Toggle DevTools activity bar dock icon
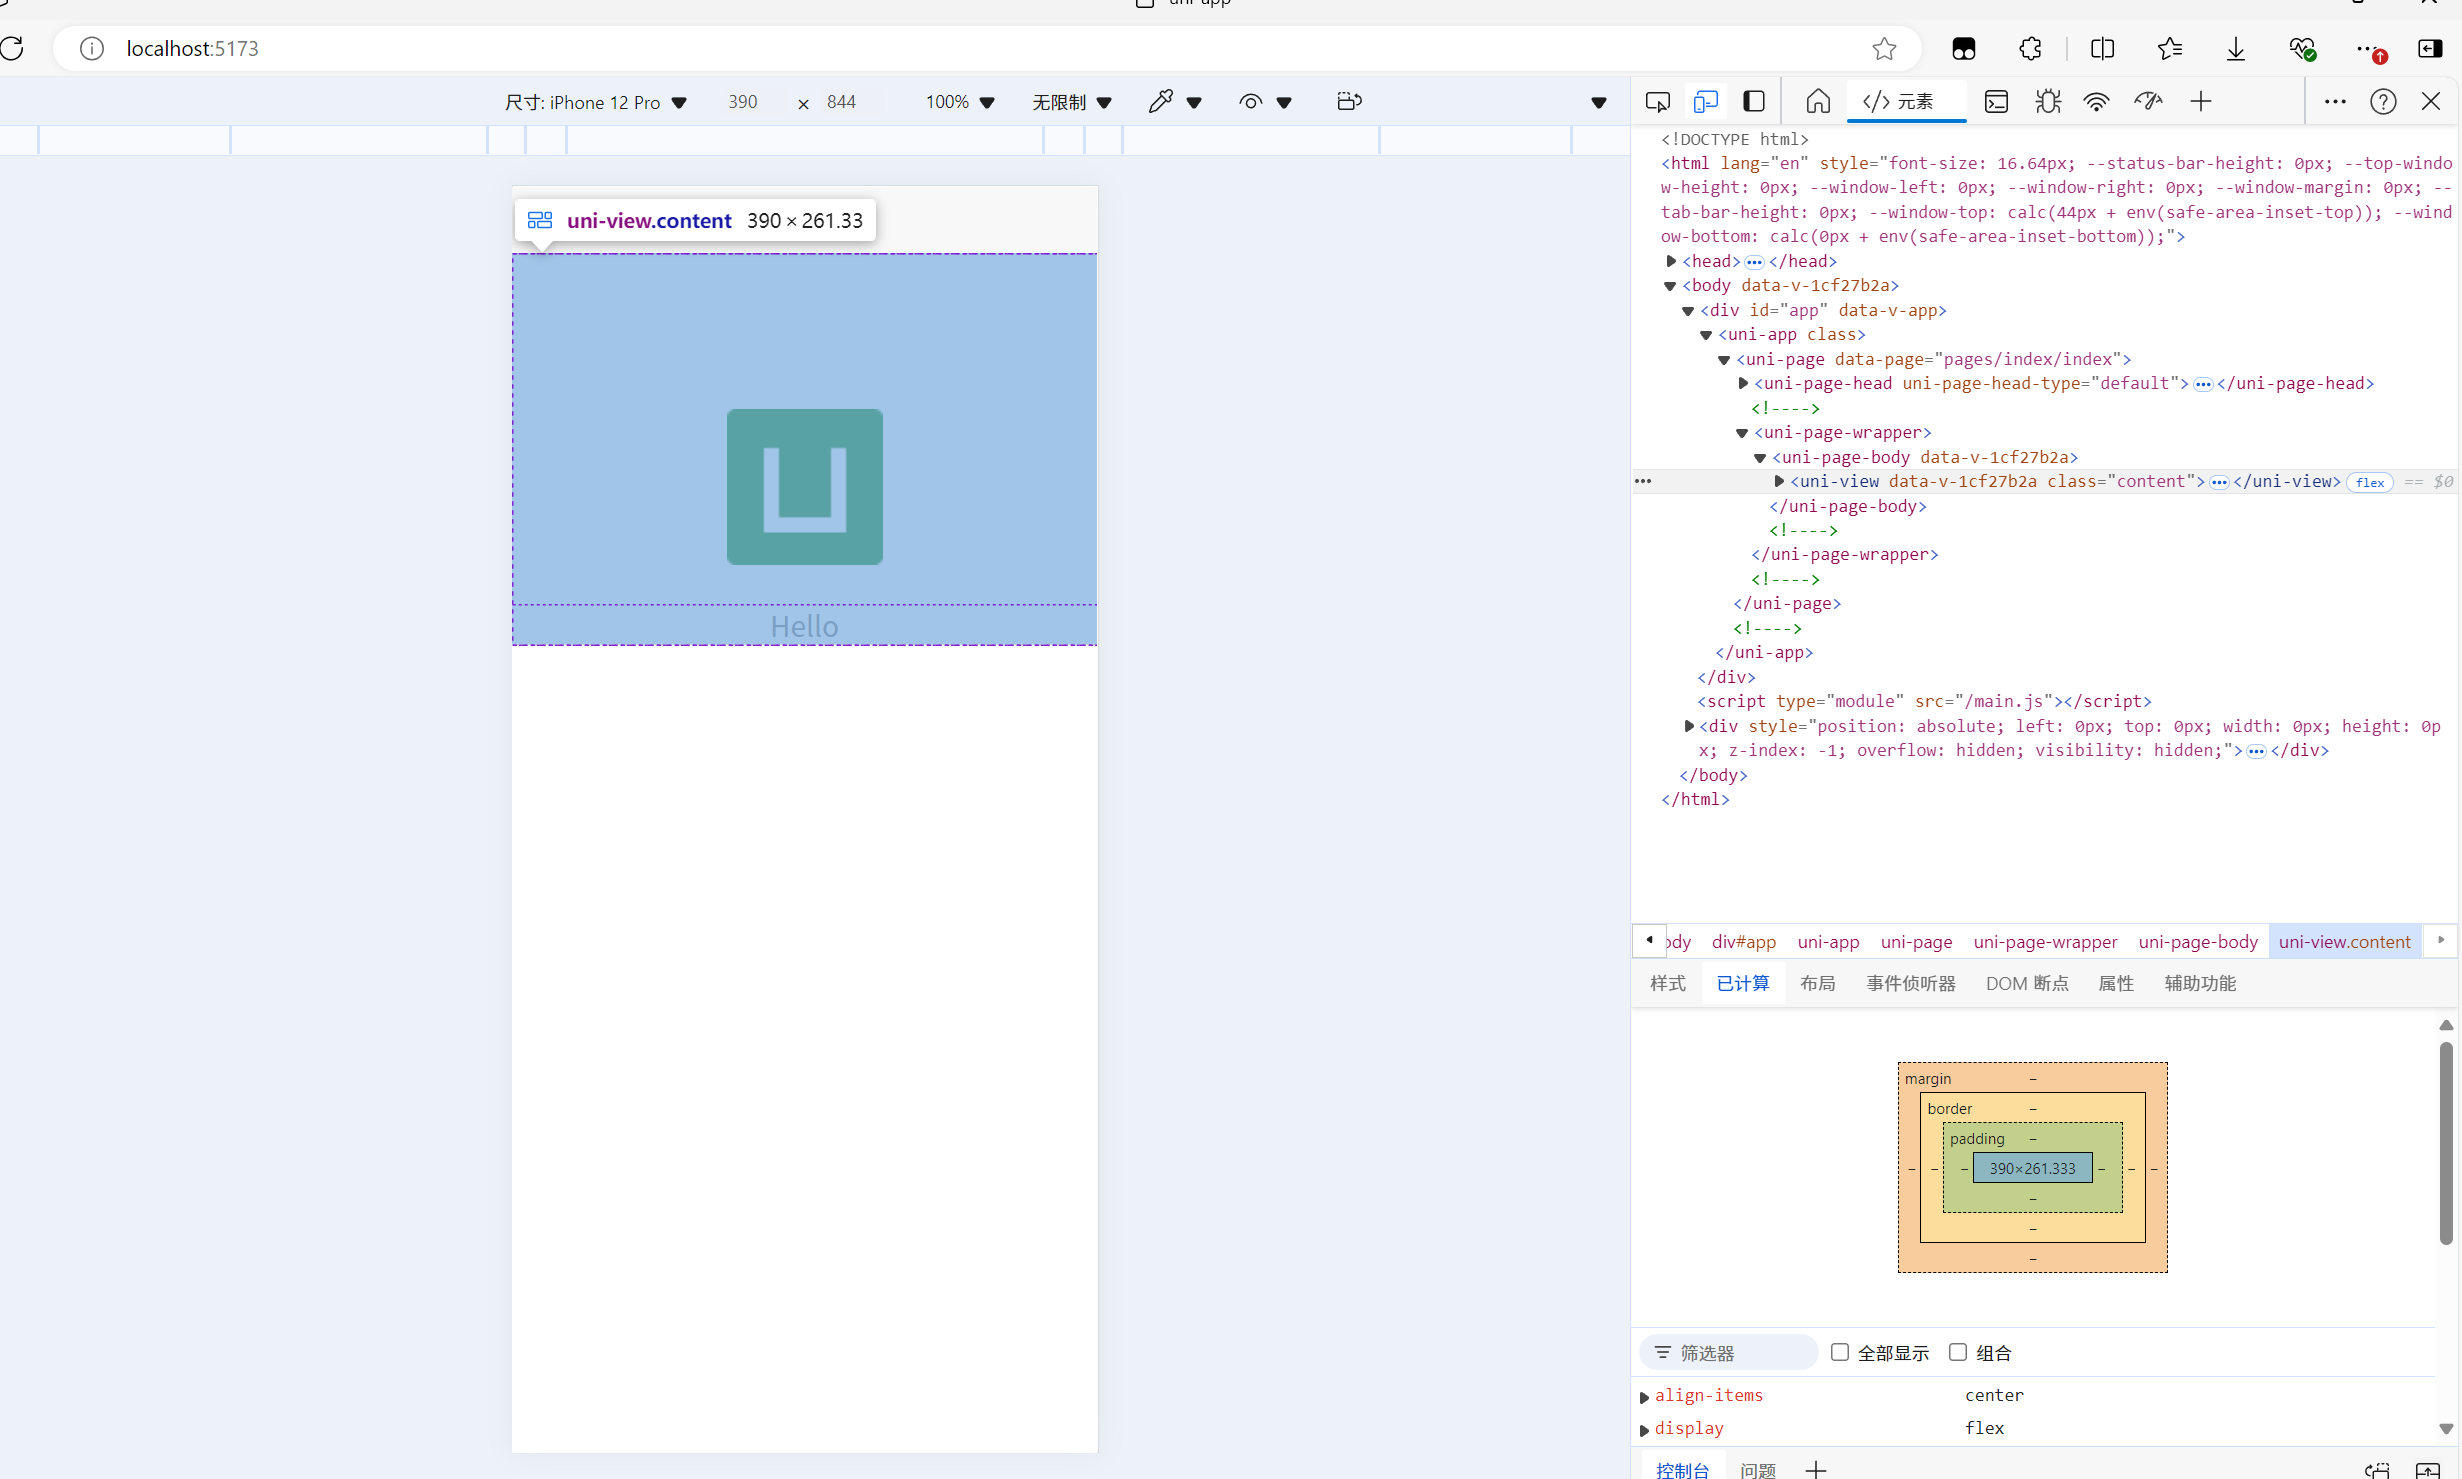 (x=1754, y=101)
